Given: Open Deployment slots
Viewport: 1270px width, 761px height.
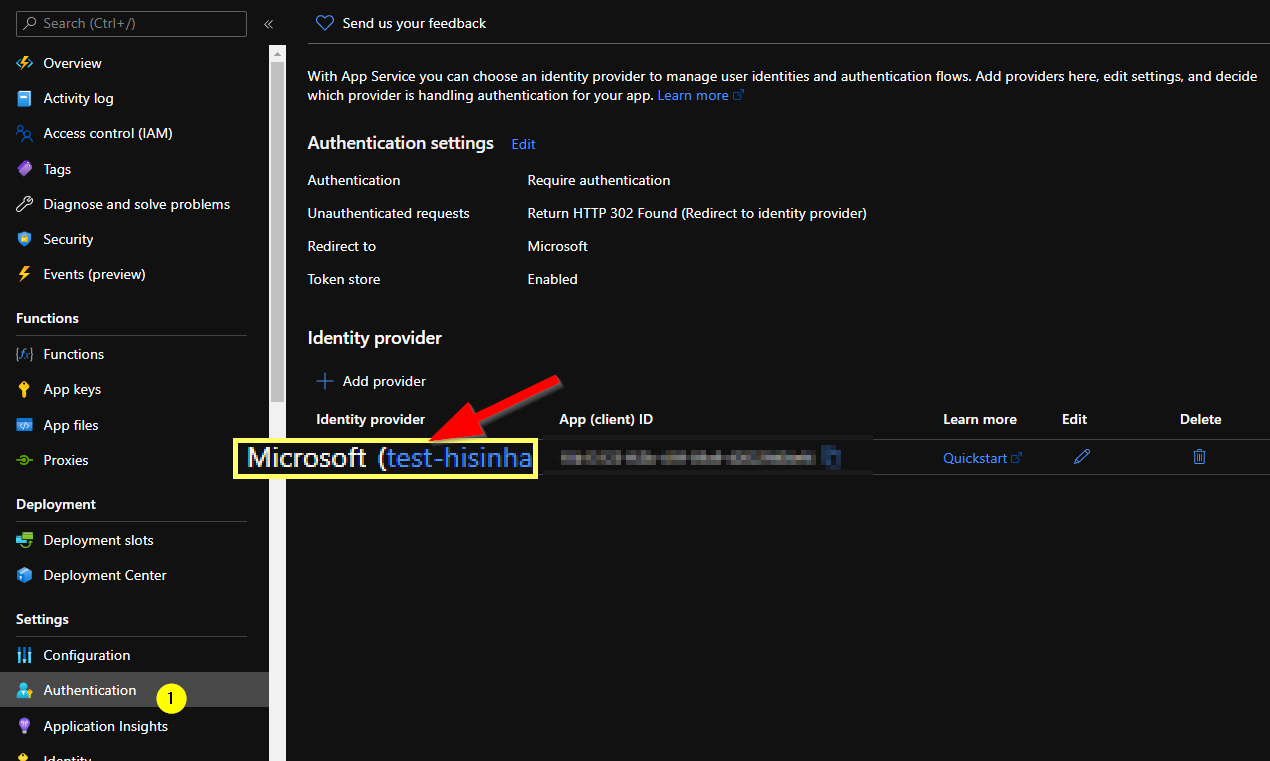Looking at the screenshot, I should (134, 540).
